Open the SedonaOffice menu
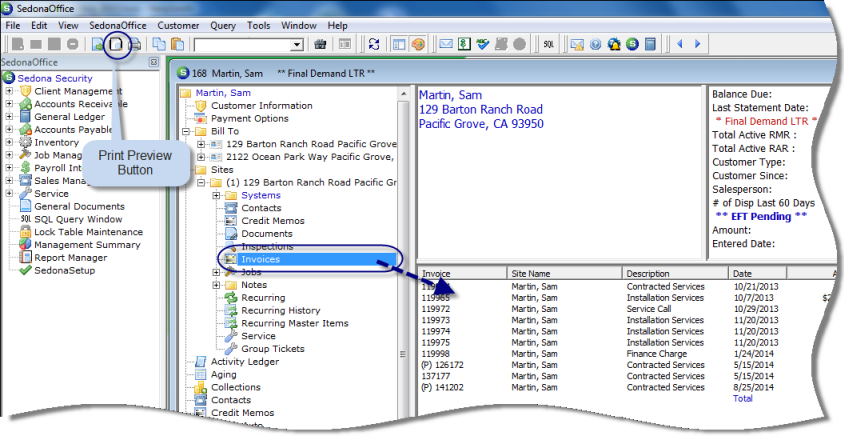The width and height of the screenshot is (844, 436). 118,25
